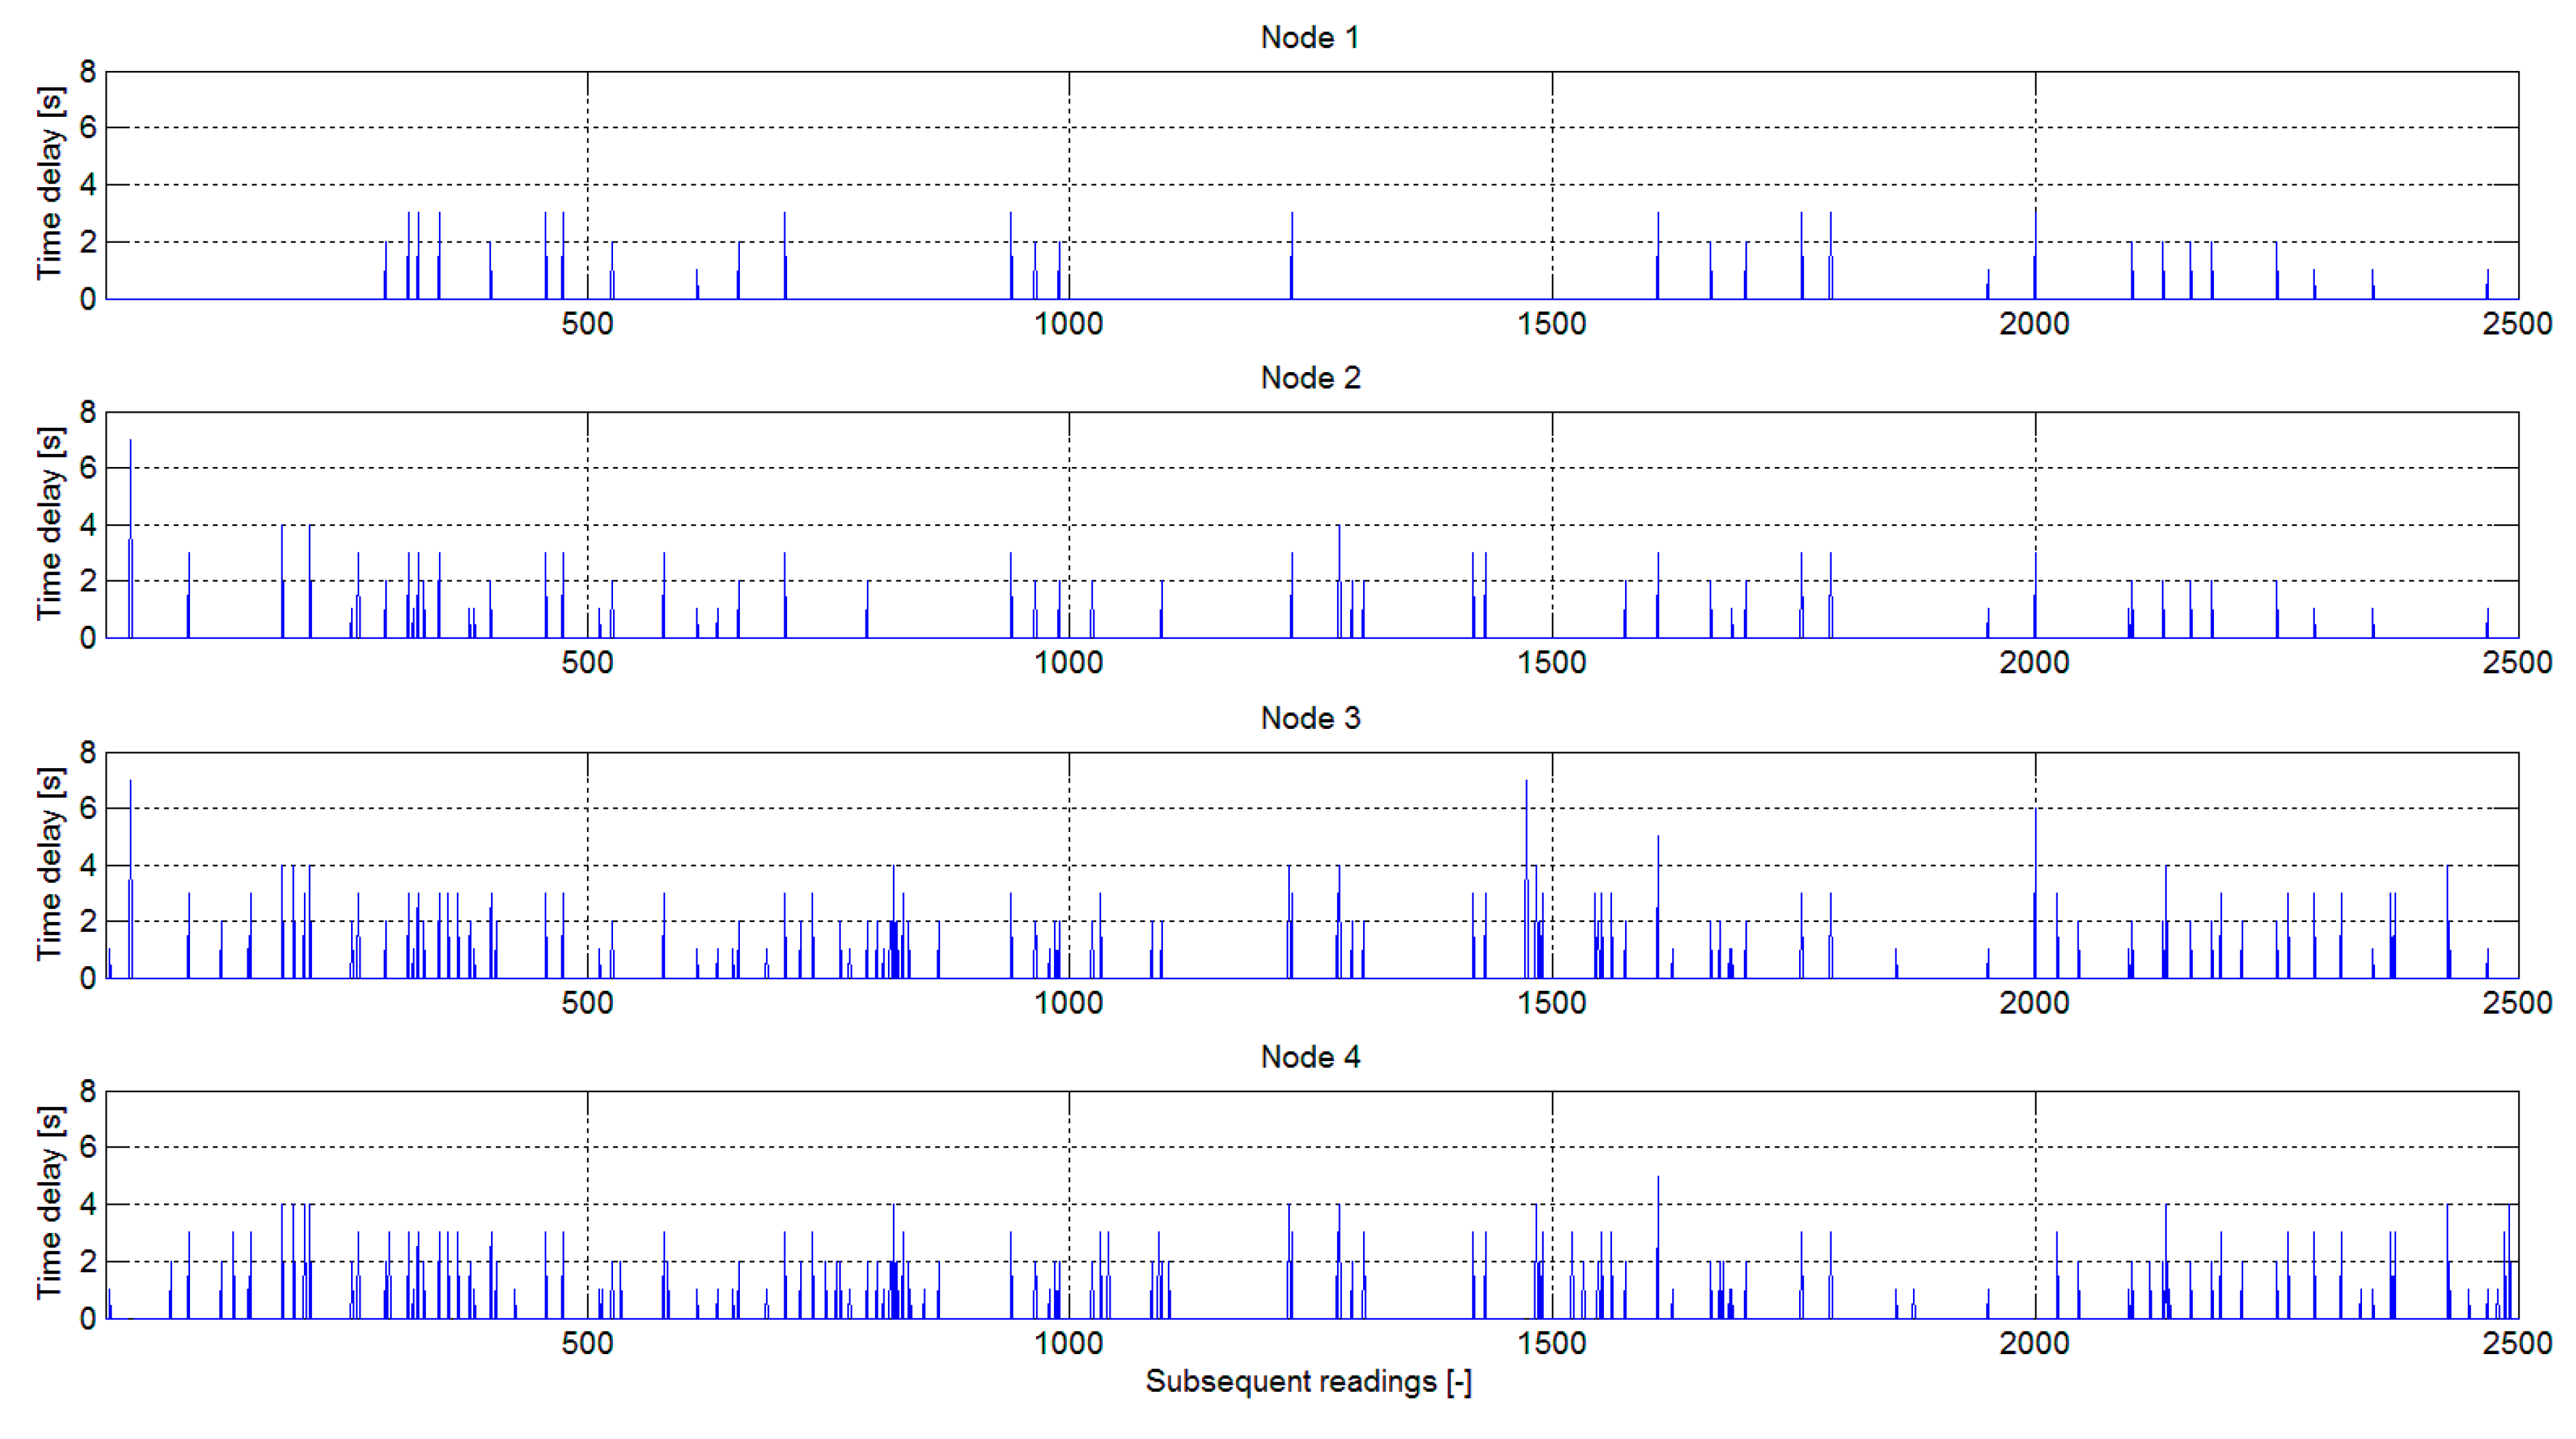This screenshot has width=2576, height=1439.
Task: Click the "500" tick label under Node 4
Action: 587,1343
